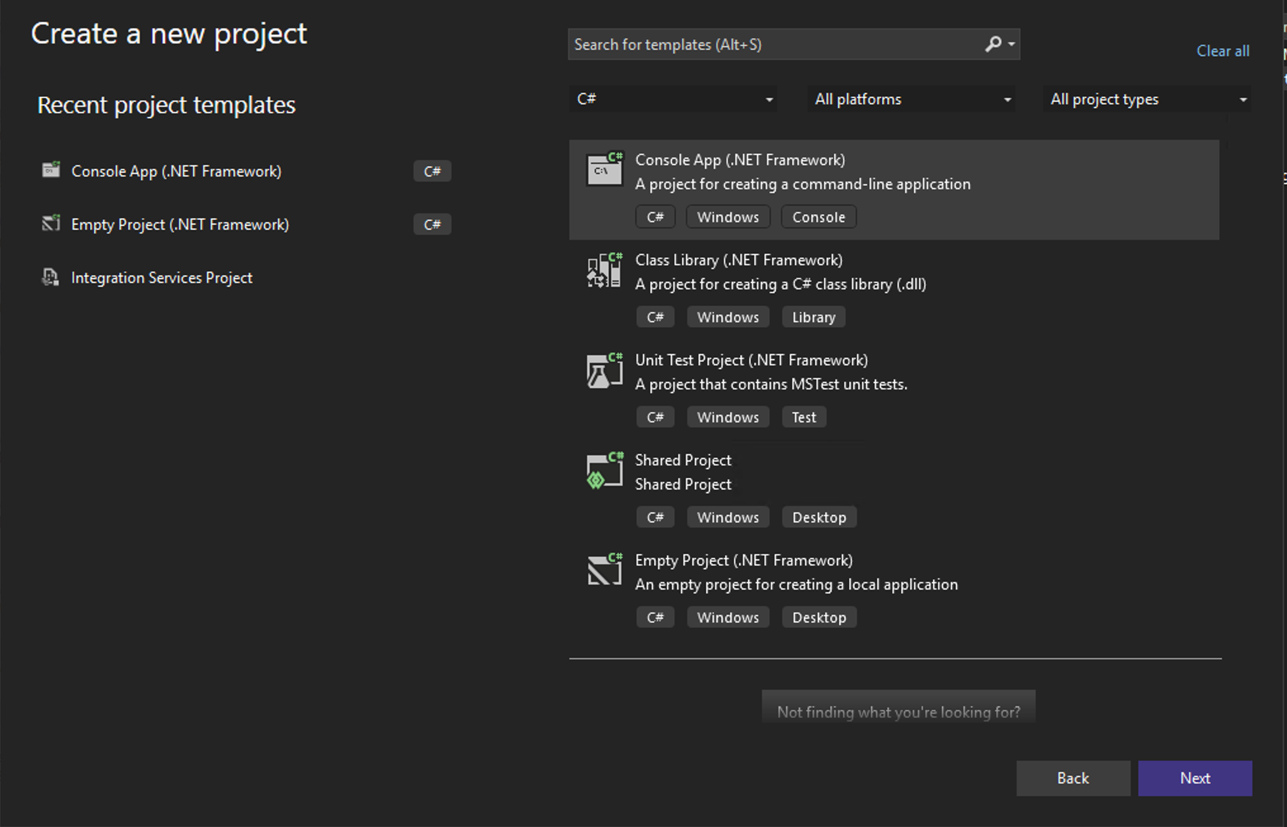Click the C# tag under Class Library
Viewport: 1287px width, 827px height.
pos(655,317)
